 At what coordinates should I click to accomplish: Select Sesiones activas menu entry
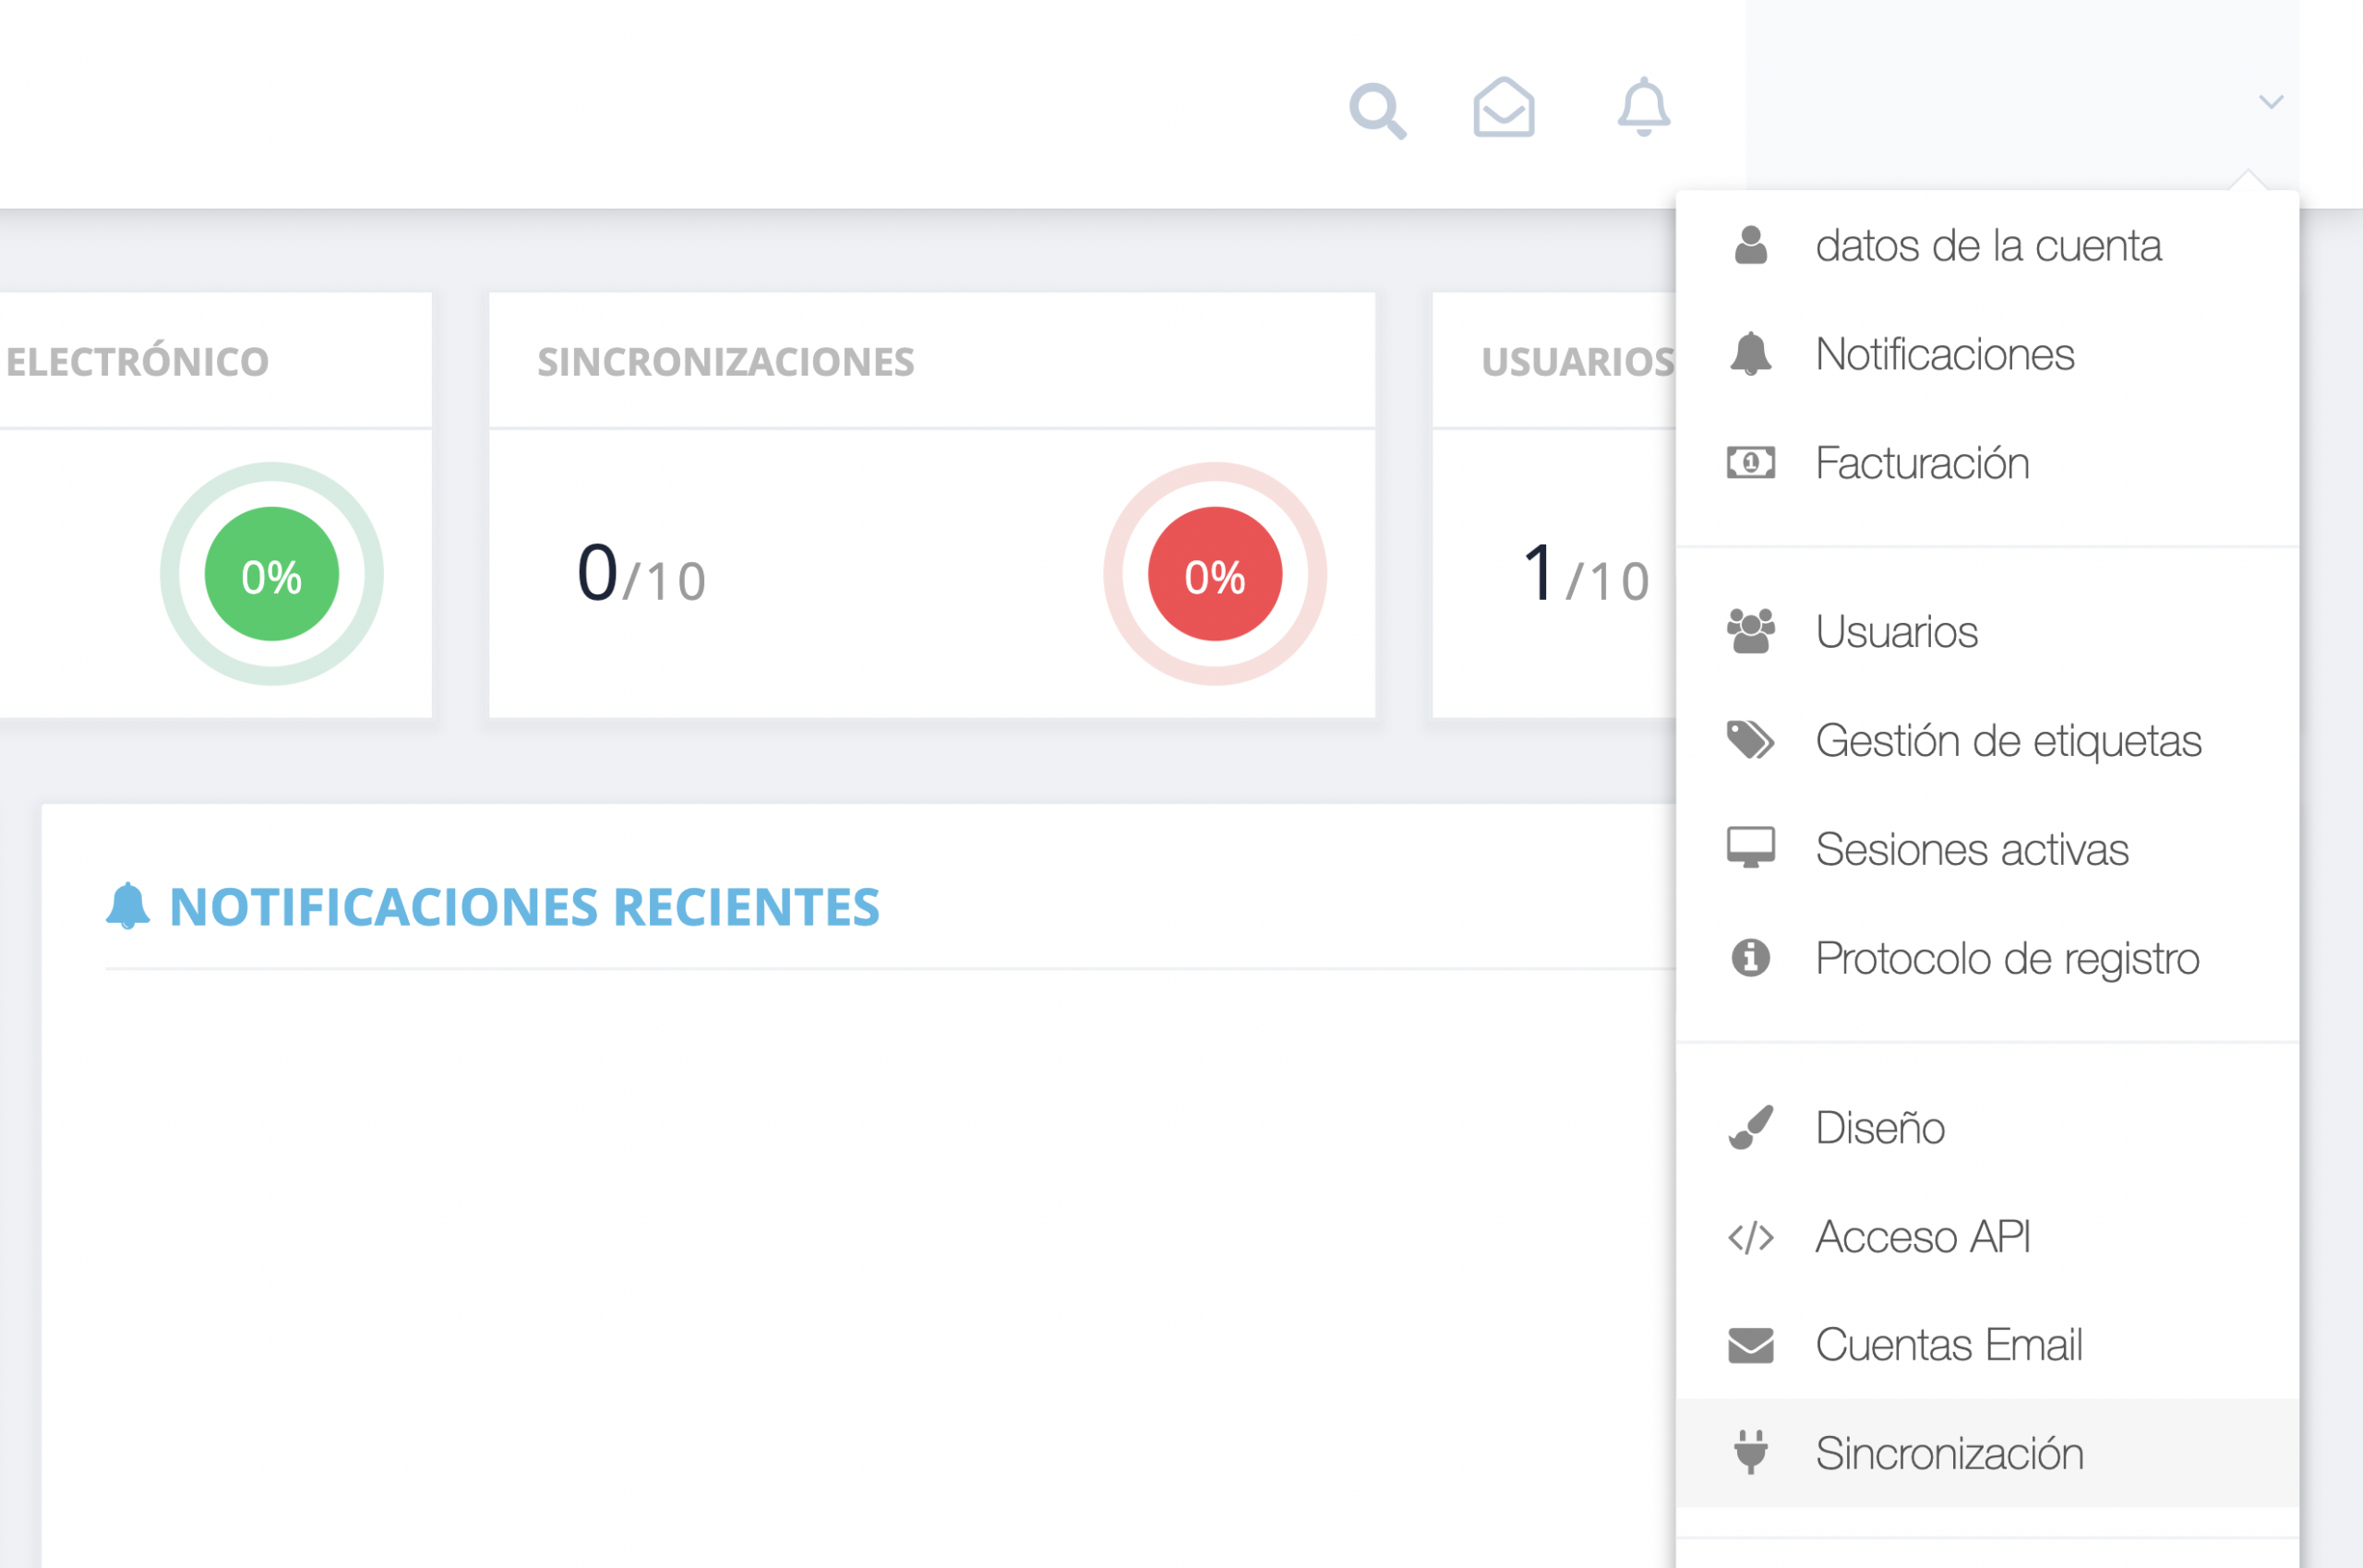point(1987,850)
